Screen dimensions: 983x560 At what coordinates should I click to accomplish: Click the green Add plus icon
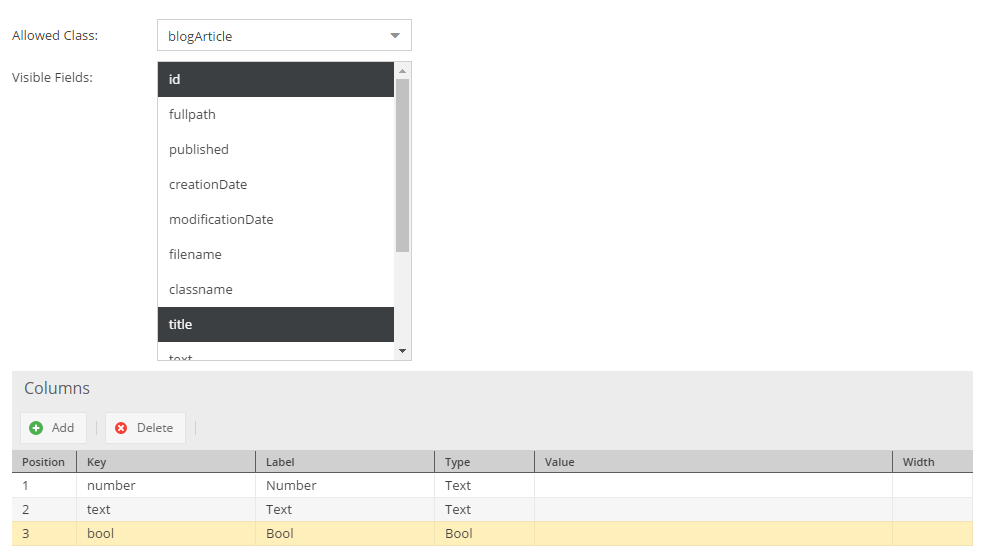pos(36,428)
